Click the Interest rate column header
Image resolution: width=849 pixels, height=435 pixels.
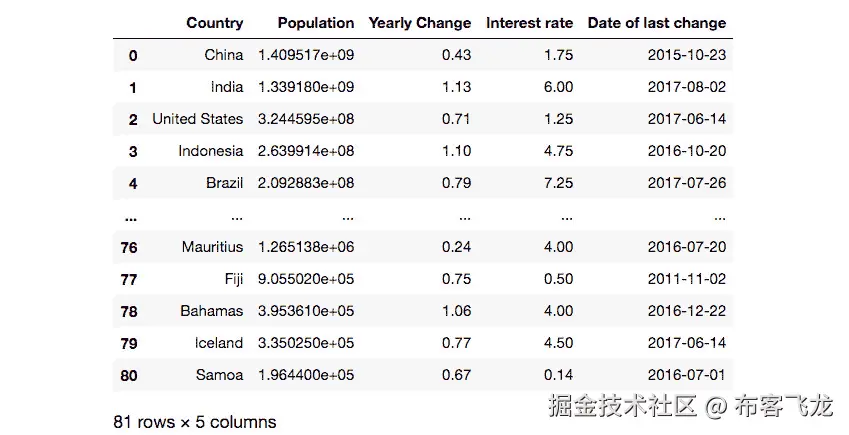point(529,22)
